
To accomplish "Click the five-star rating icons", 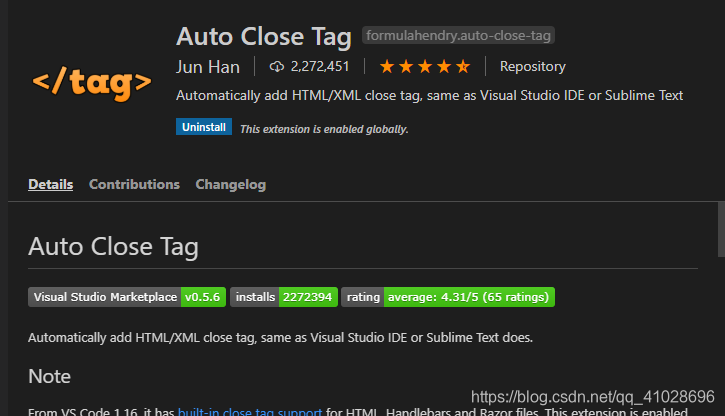I will coord(424,67).
